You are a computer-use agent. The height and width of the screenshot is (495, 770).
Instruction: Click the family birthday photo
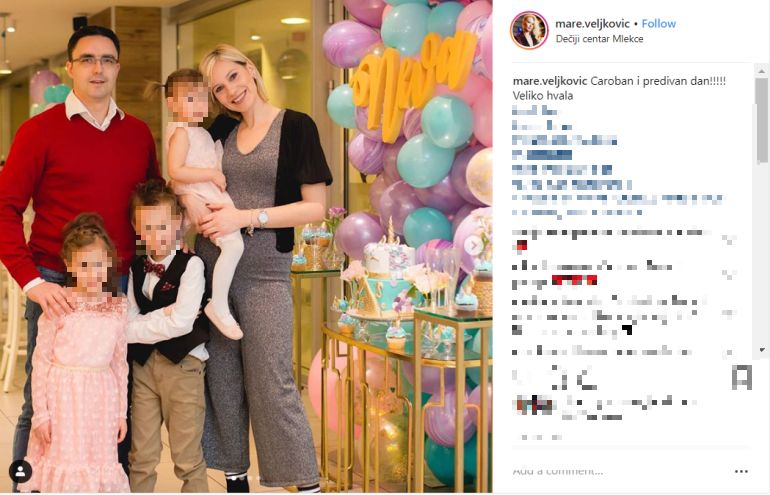(x=246, y=247)
